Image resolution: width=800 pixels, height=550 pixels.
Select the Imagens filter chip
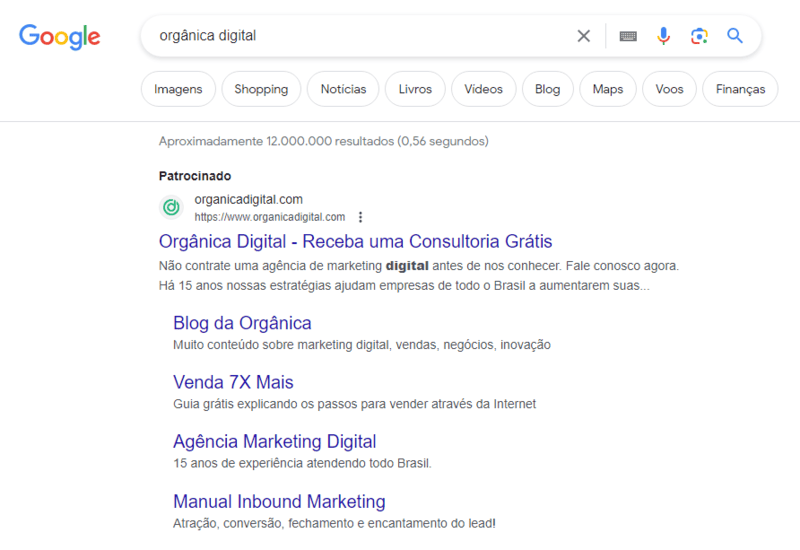coord(178,89)
